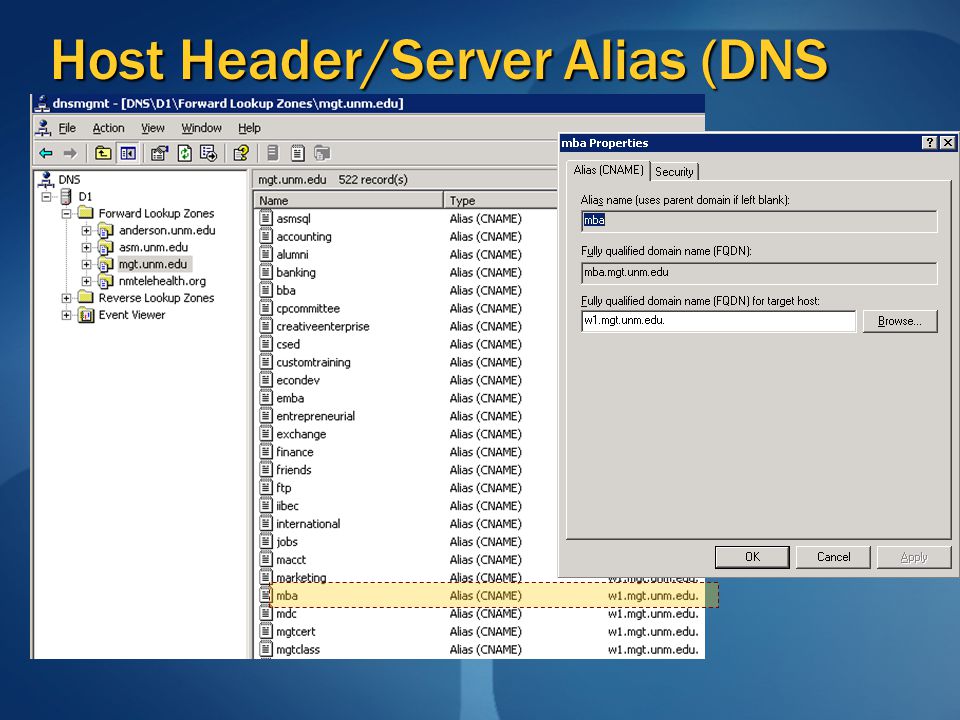
Task: Click the Browse... button
Action: (x=899, y=321)
